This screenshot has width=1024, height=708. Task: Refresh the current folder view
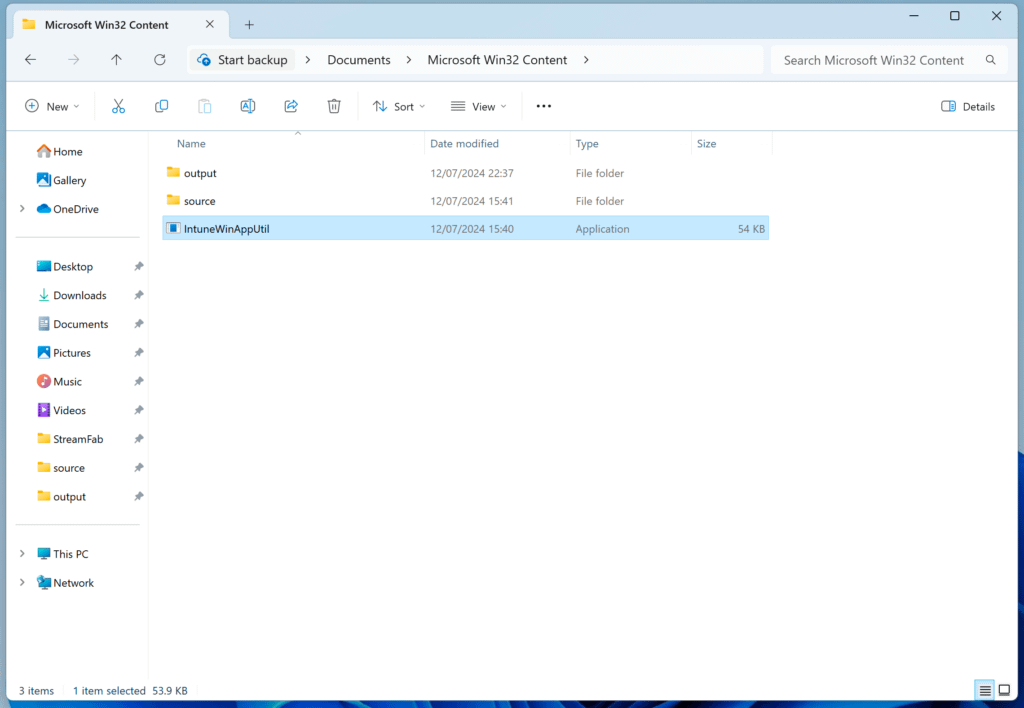[160, 60]
